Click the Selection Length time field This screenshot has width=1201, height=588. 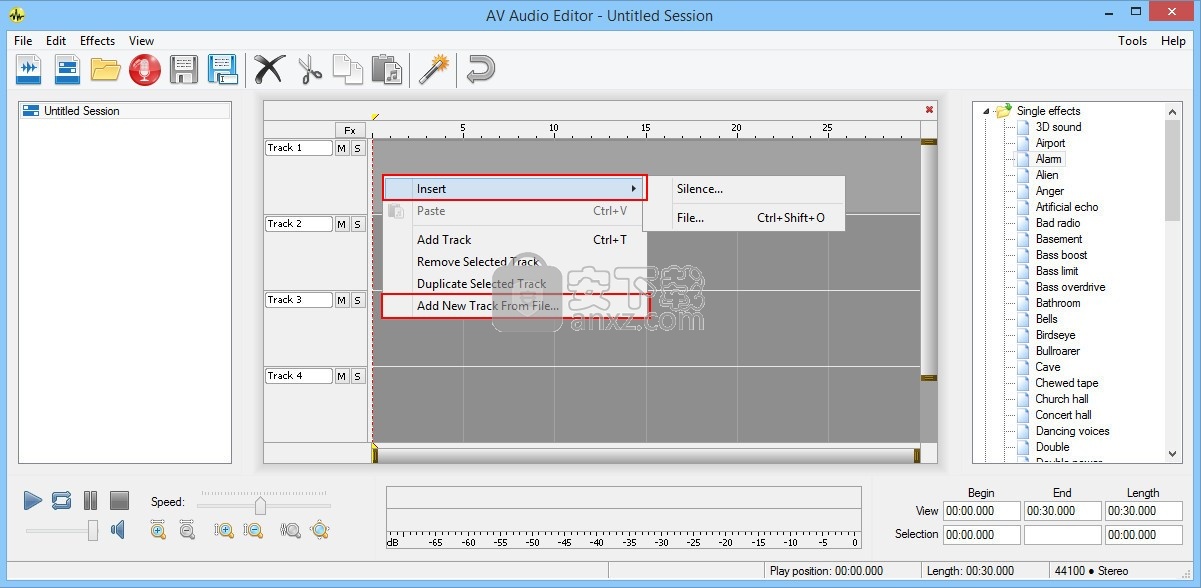point(1144,535)
